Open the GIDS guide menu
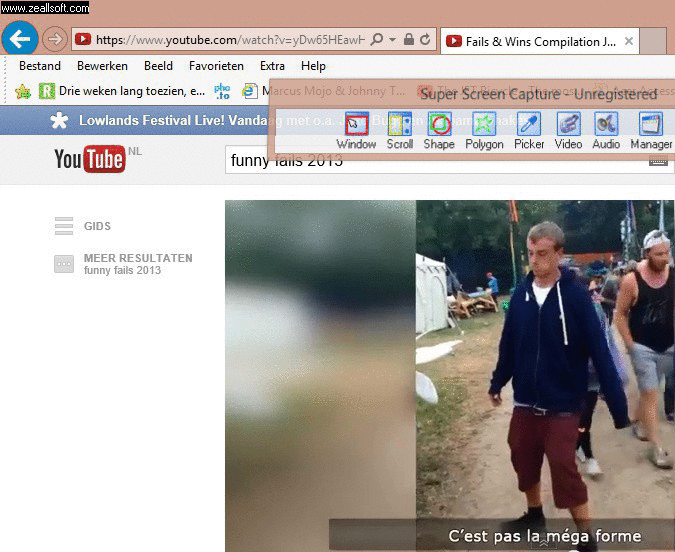This screenshot has width=675, height=552. 97,227
